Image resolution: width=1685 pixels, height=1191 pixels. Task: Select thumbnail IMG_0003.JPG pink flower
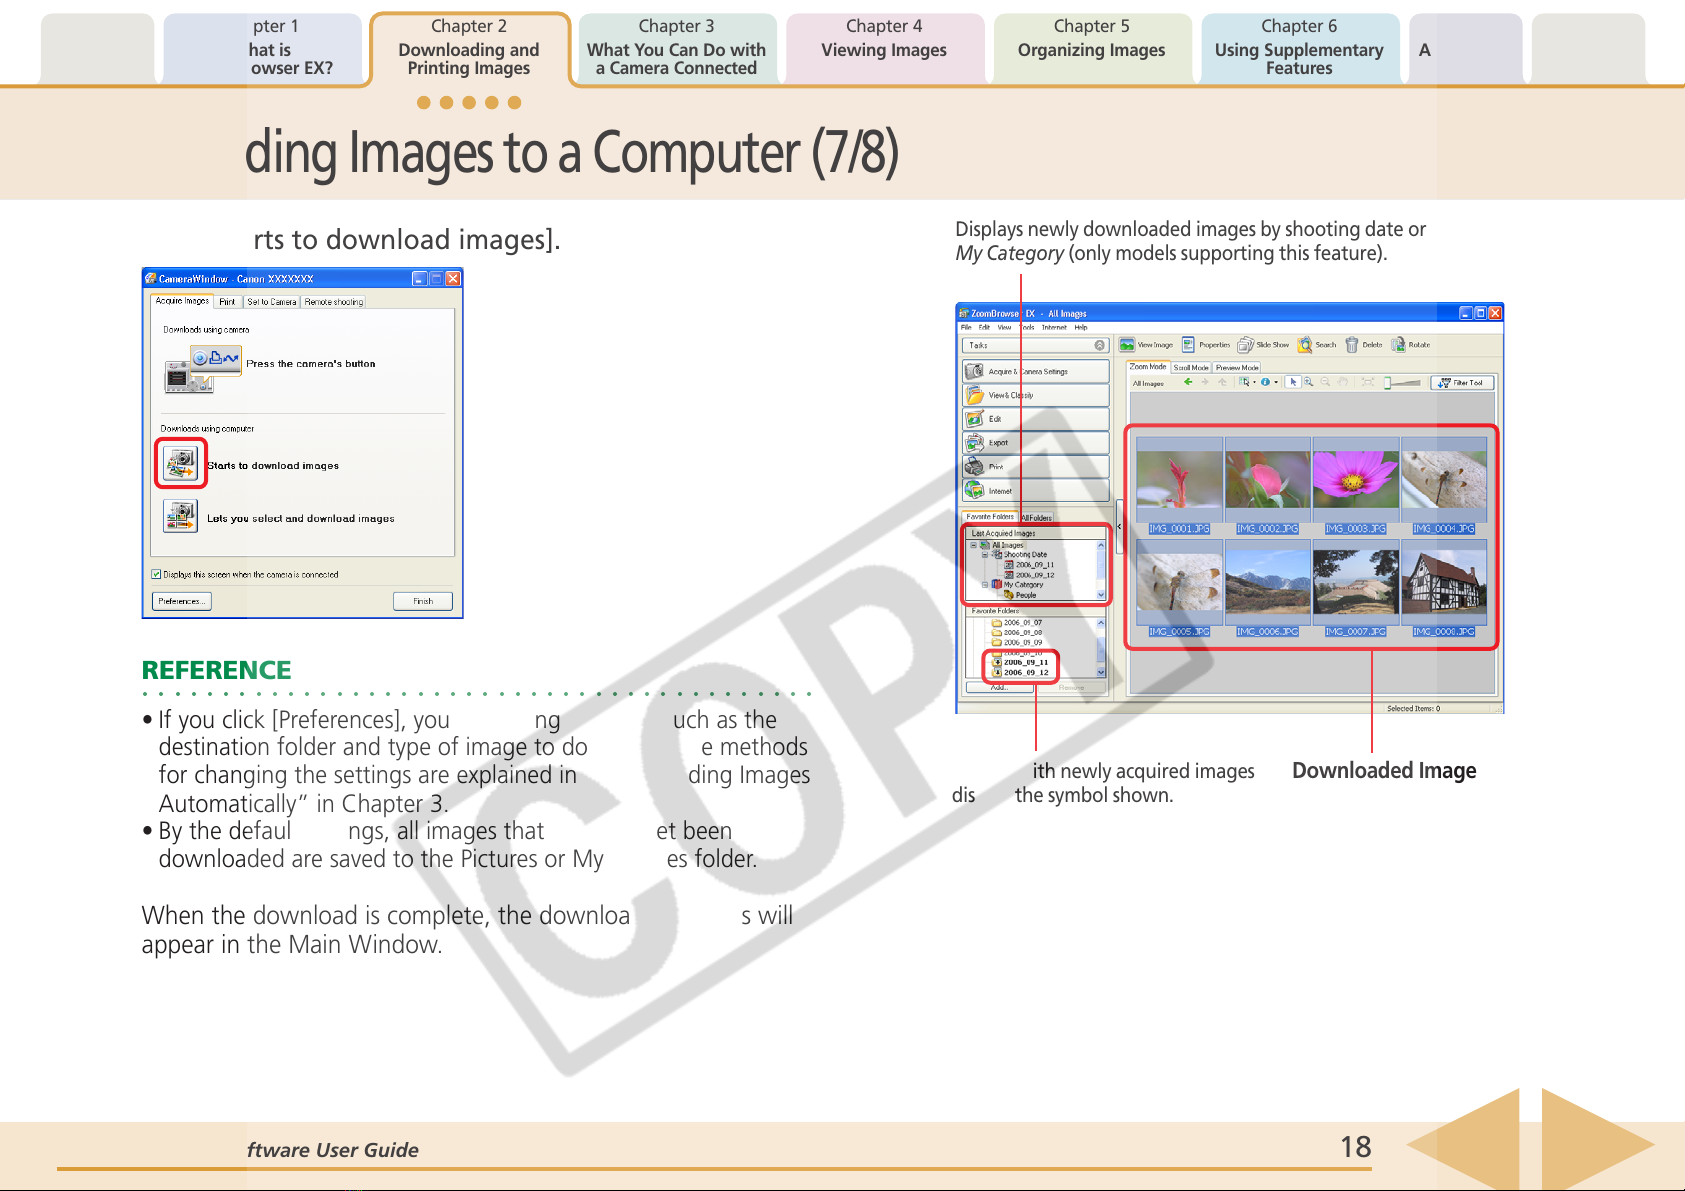(1355, 484)
